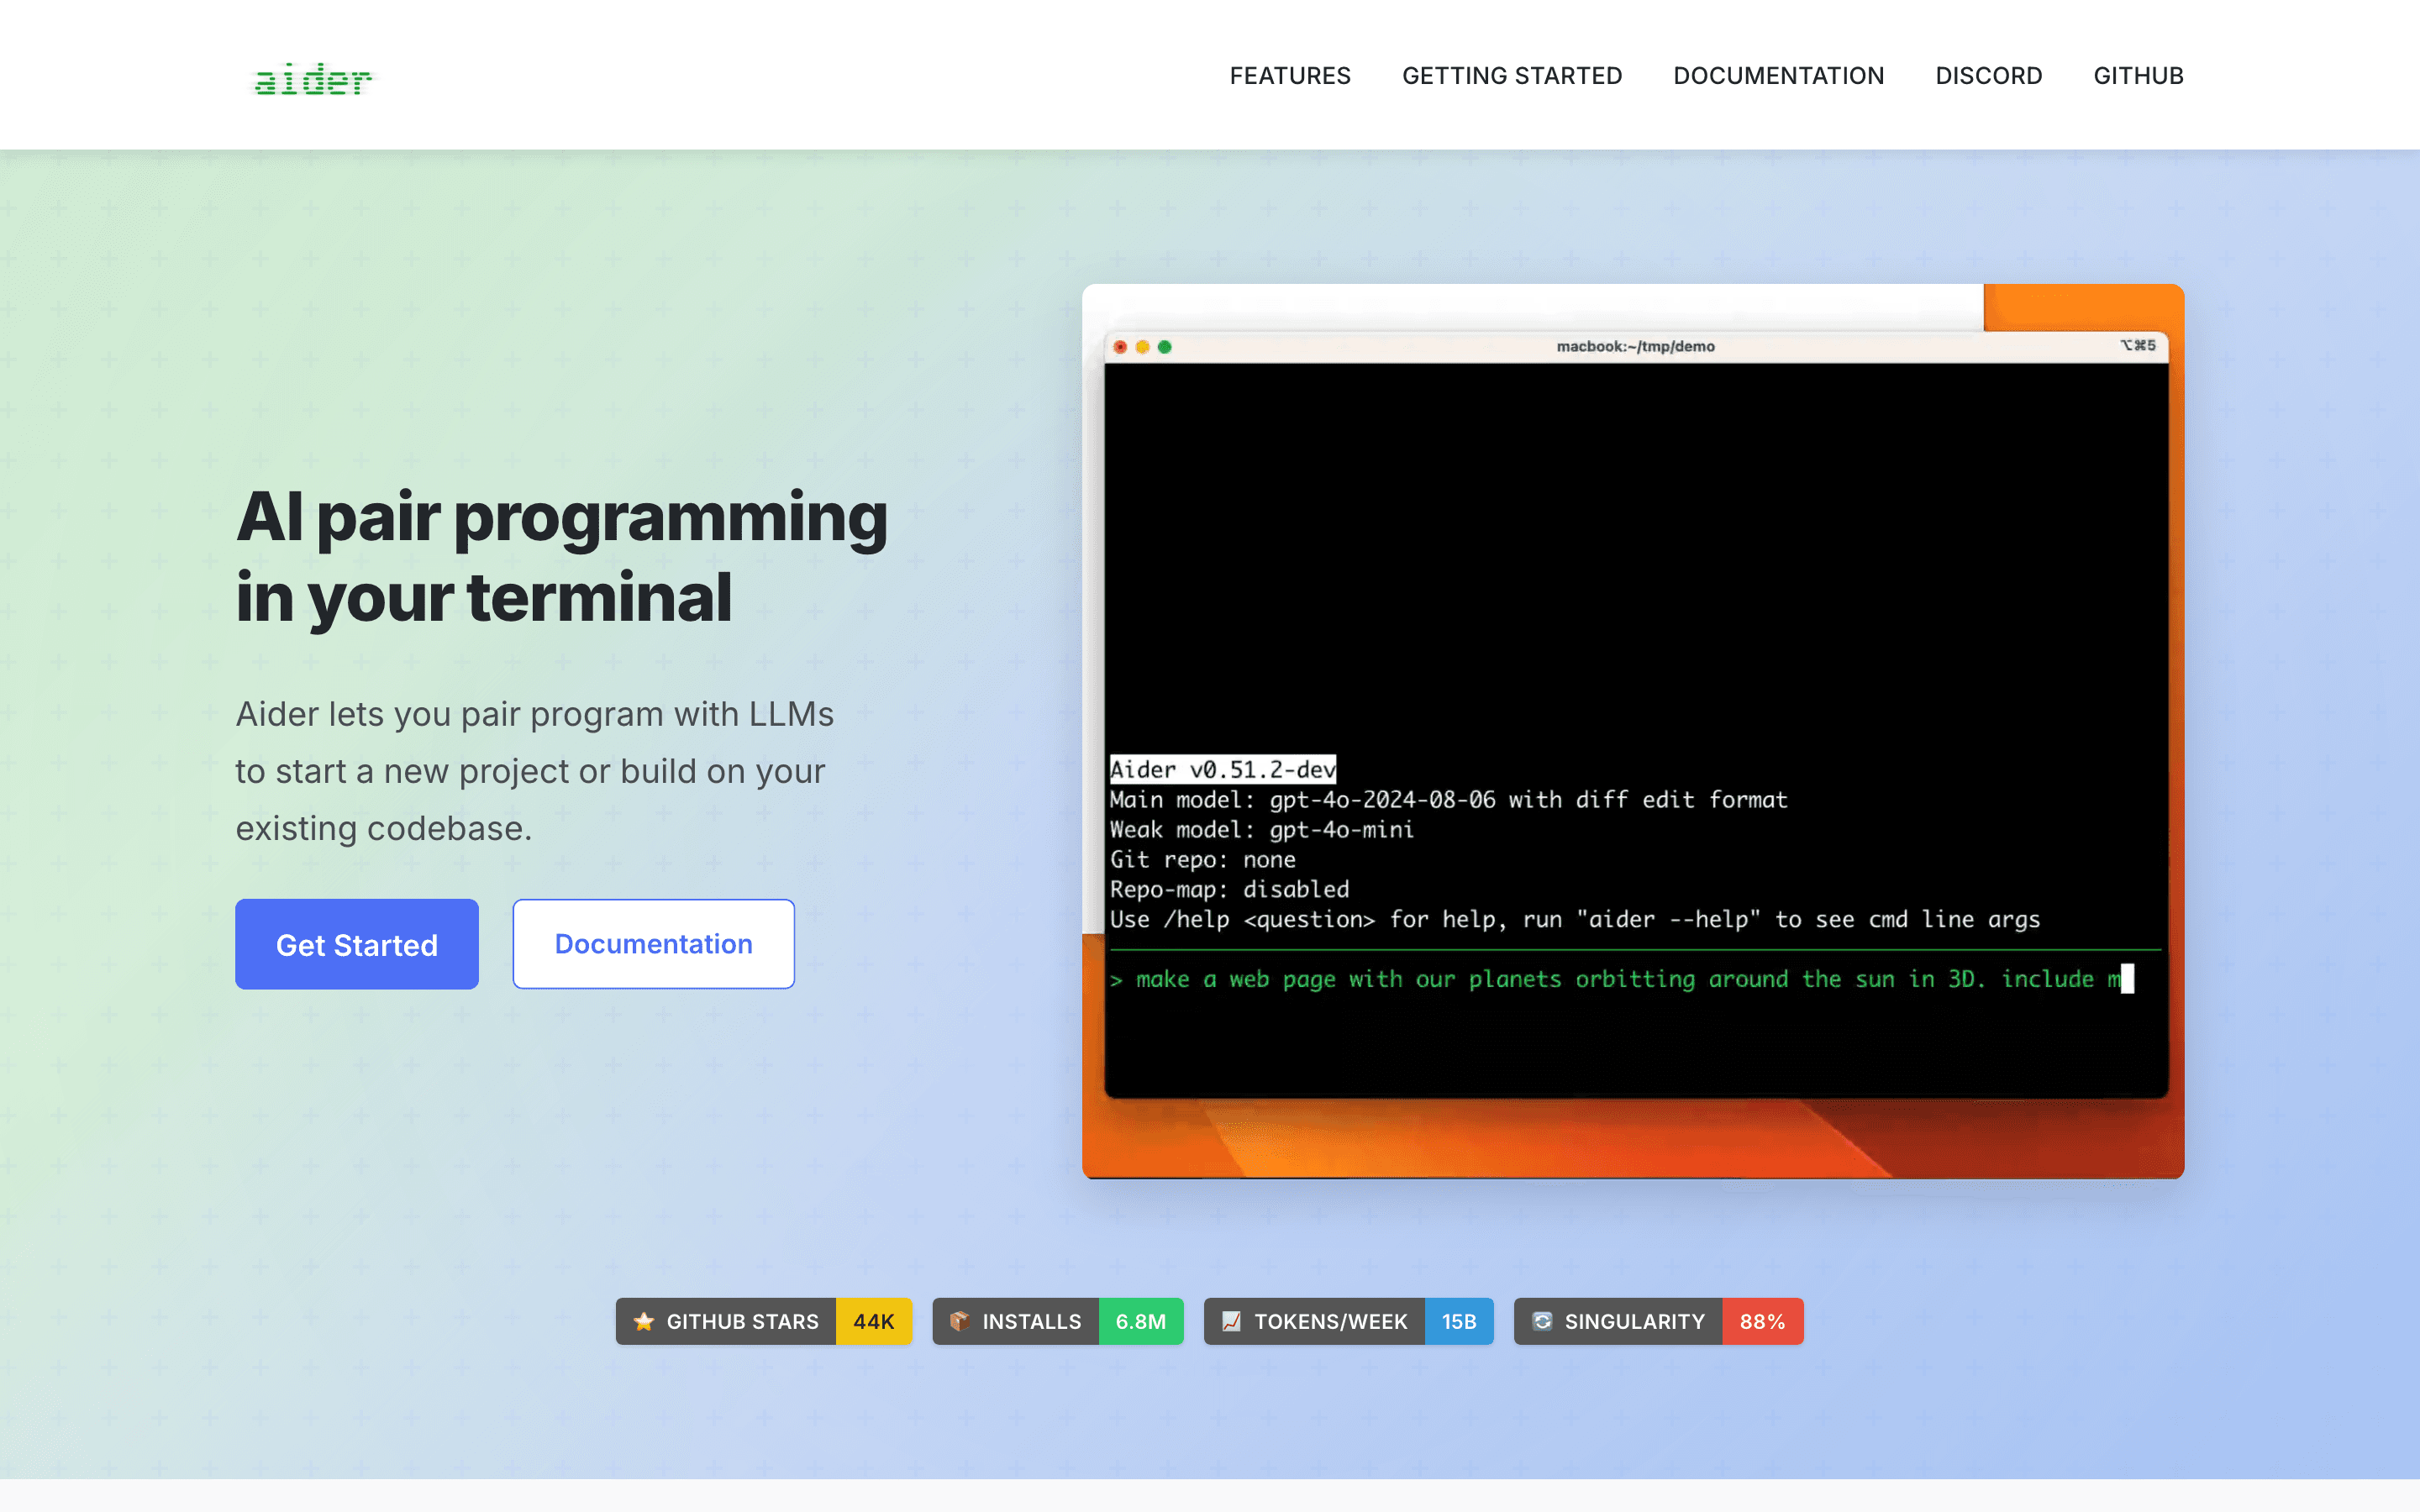
Task: Click the green 'make a web page' prompt line
Action: (1622, 979)
